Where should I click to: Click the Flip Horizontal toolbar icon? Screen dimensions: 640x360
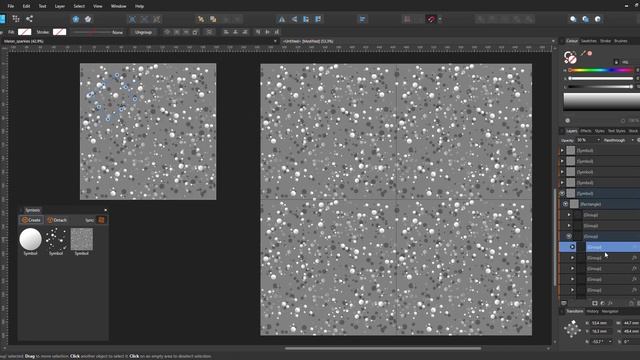coord(282,19)
